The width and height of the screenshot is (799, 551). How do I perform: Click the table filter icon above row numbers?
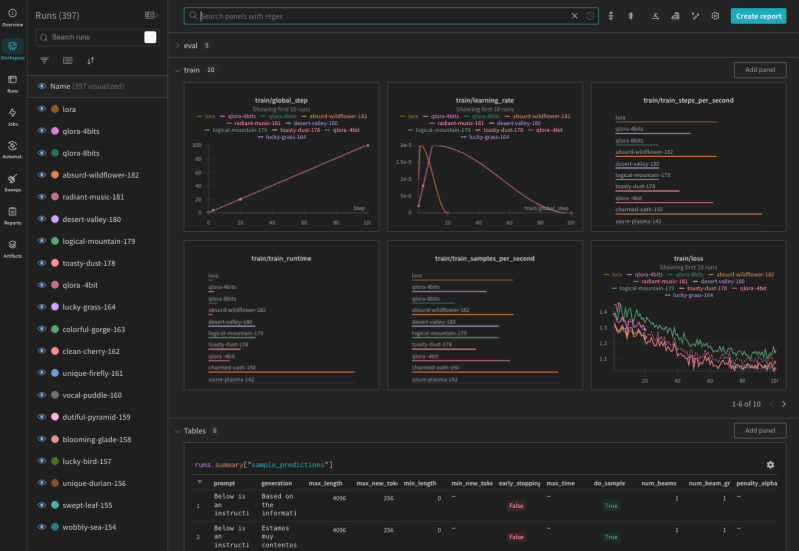tap(199, 482)
